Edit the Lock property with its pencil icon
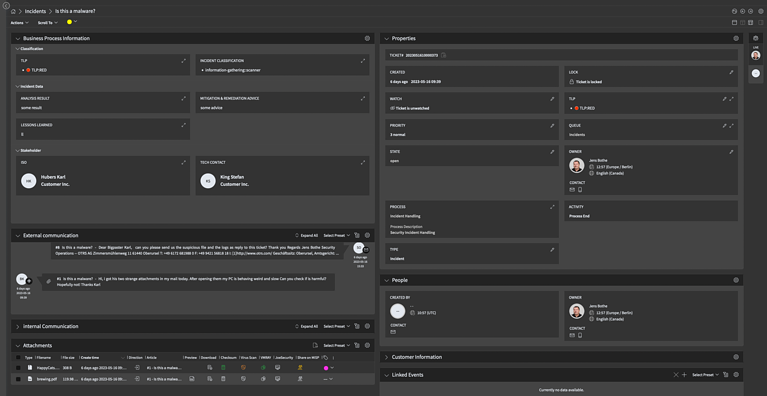 [731, 72]
